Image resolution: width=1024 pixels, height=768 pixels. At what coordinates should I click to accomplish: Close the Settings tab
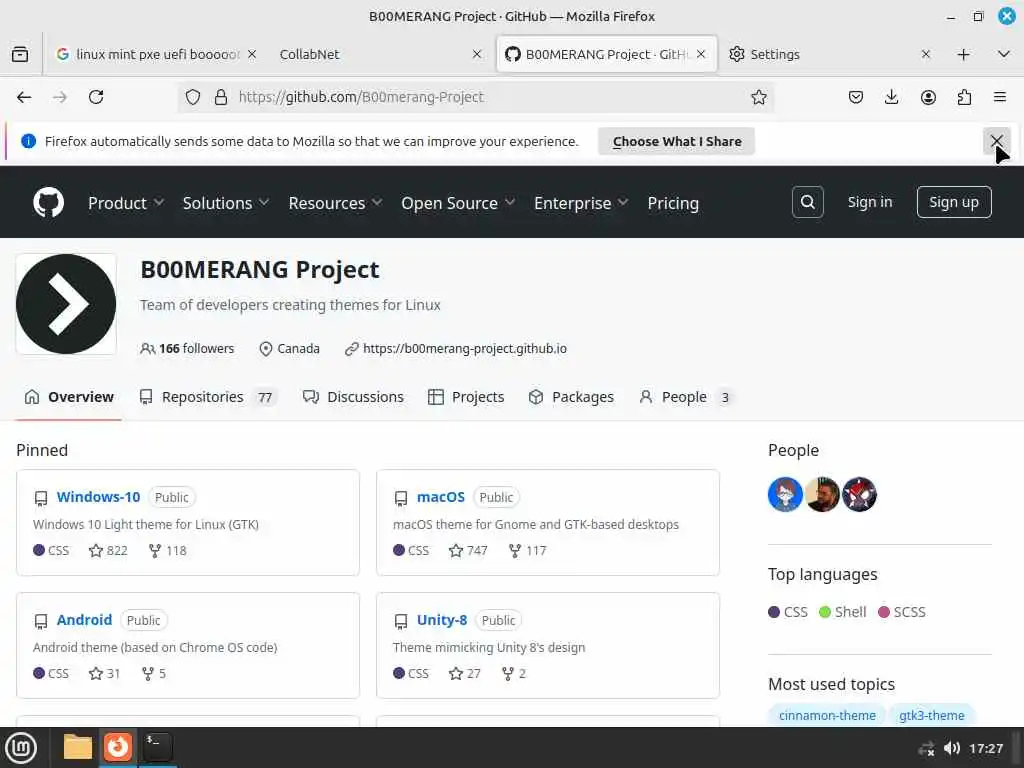(x=926, y=54)
